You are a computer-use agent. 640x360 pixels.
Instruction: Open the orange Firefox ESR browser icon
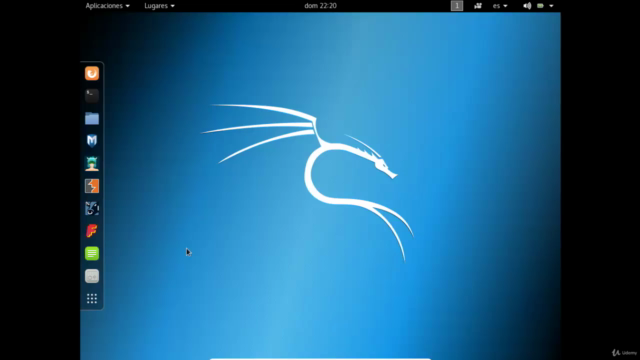[x=92, y=73]
